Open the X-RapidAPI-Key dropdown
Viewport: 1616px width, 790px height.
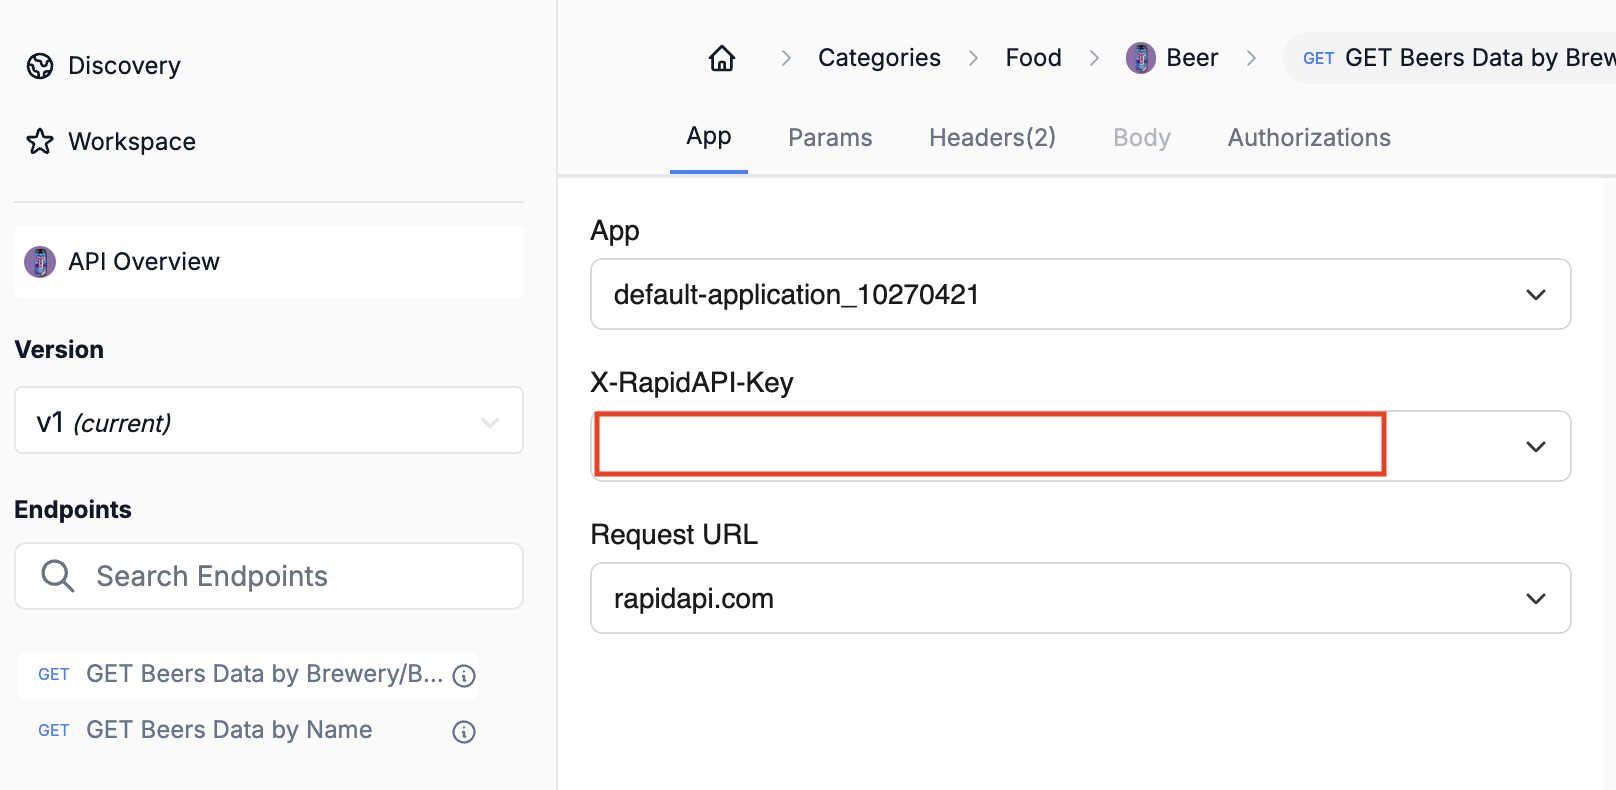tap(1081, 446)
